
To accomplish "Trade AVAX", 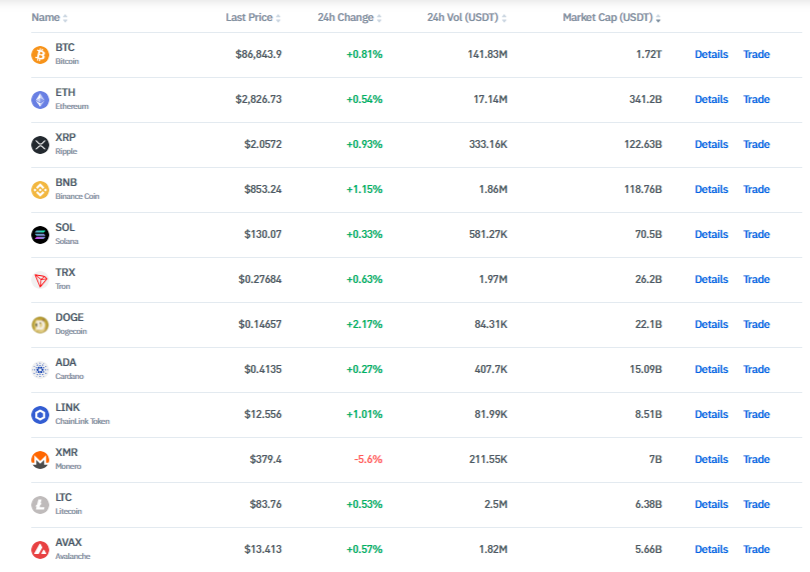I will (x=756, y=549).
